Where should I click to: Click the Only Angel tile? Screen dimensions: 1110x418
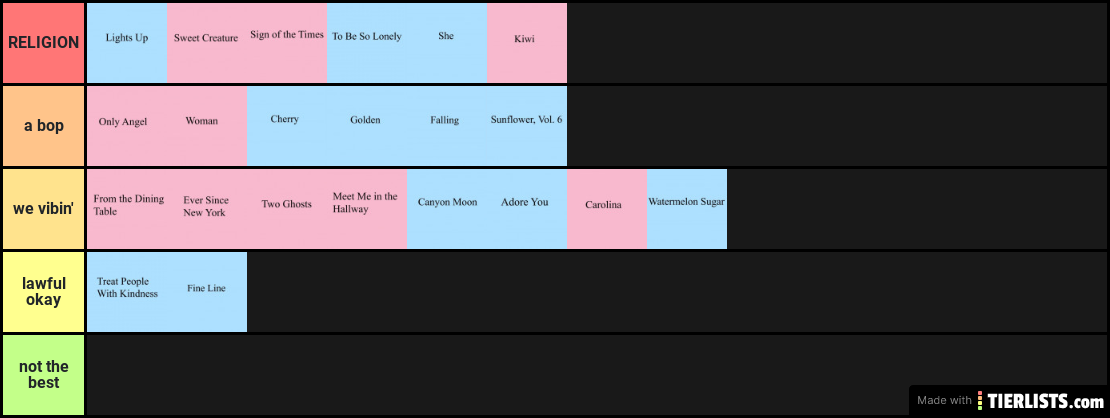pyautogui.click(x=127, y=126)
